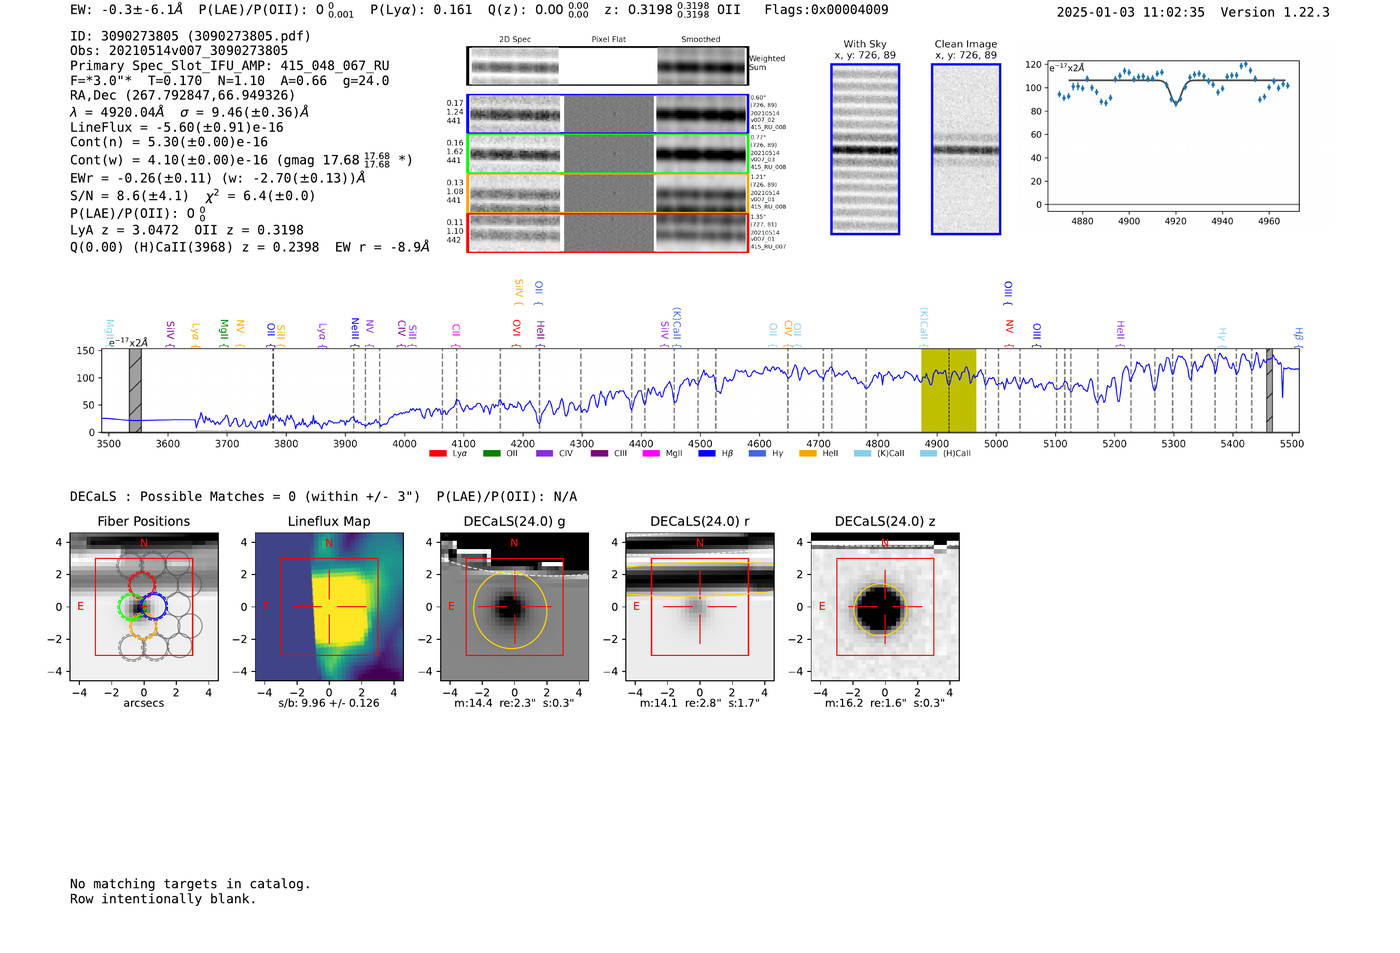Click the gray hatched region near 3550
This screenshot has height=953, width=1400.
[135, 391]
